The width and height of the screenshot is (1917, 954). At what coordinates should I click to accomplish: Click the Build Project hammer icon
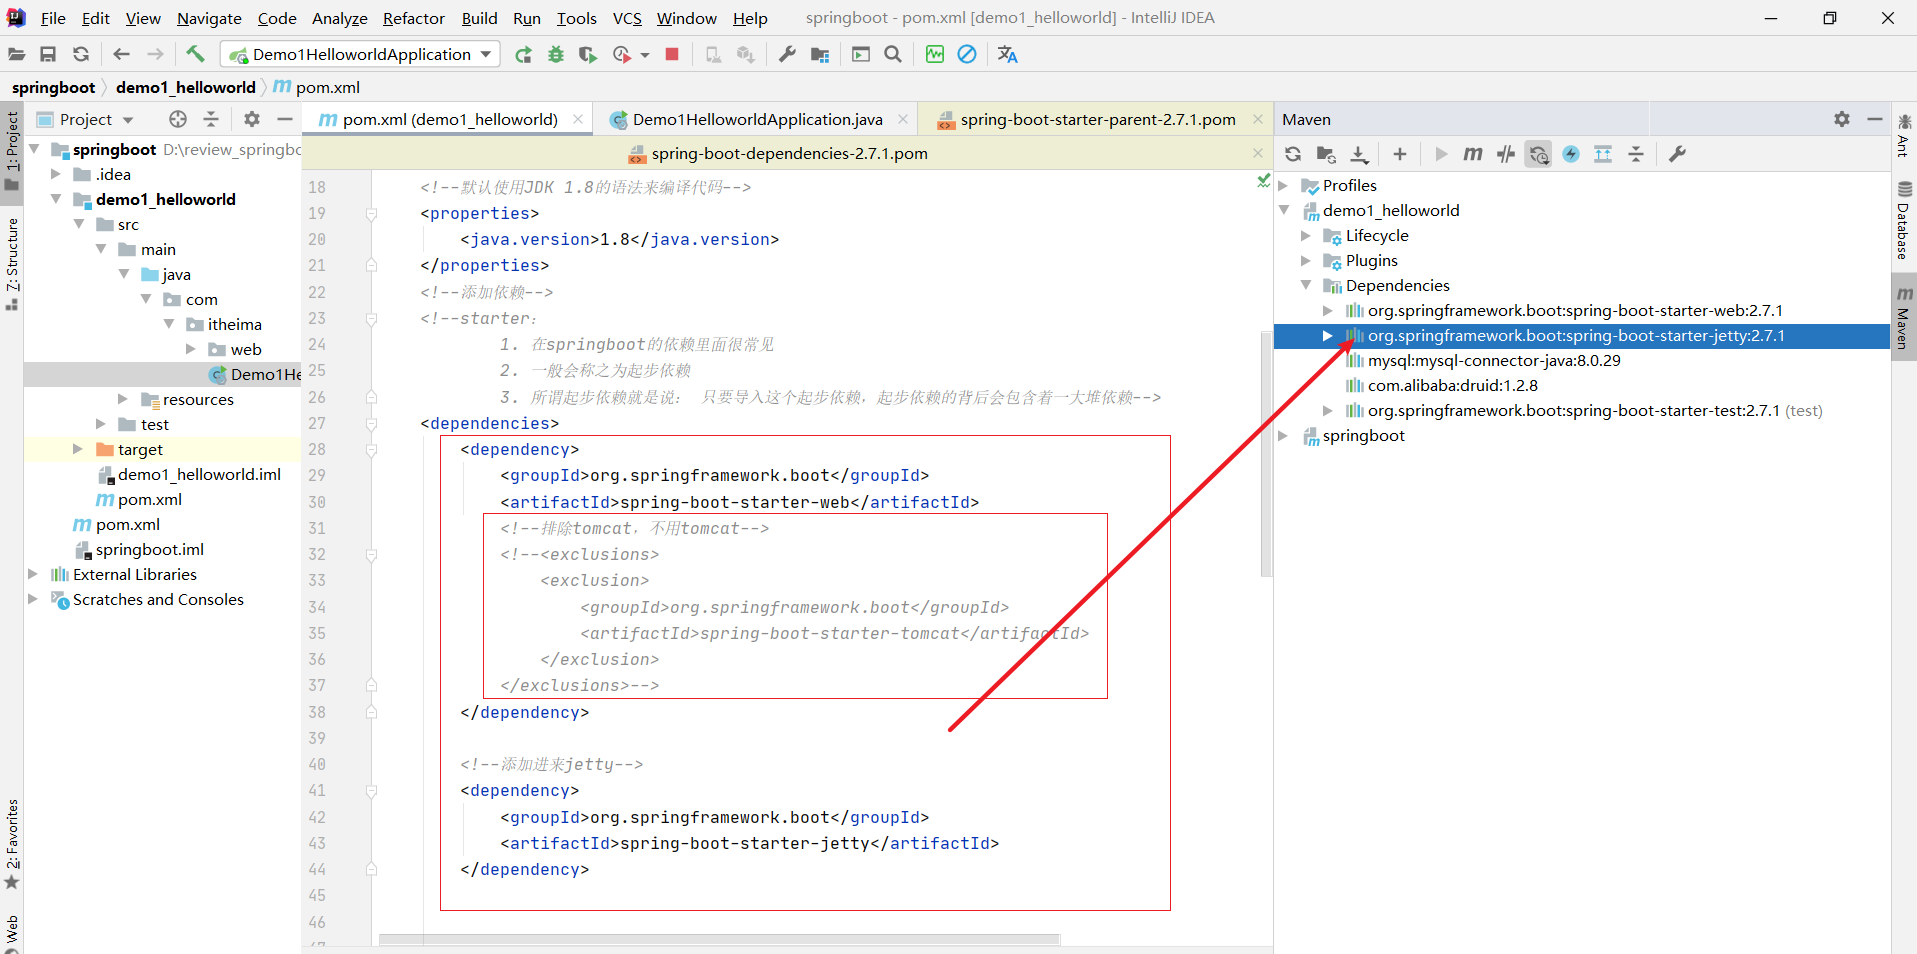pyautogui.click(x=195, y=54)
